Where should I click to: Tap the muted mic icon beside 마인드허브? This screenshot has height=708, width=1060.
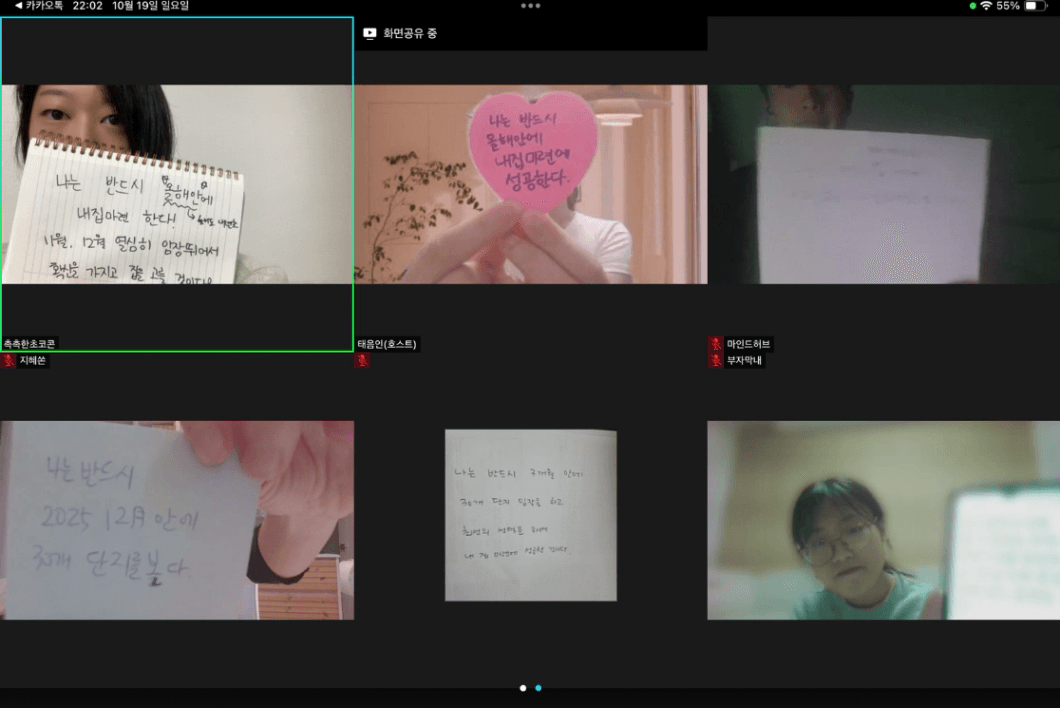(x=716, y=344)
